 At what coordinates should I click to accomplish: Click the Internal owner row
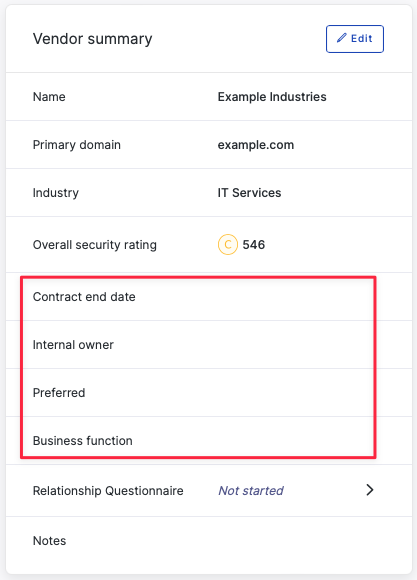[x=209, y=345]
